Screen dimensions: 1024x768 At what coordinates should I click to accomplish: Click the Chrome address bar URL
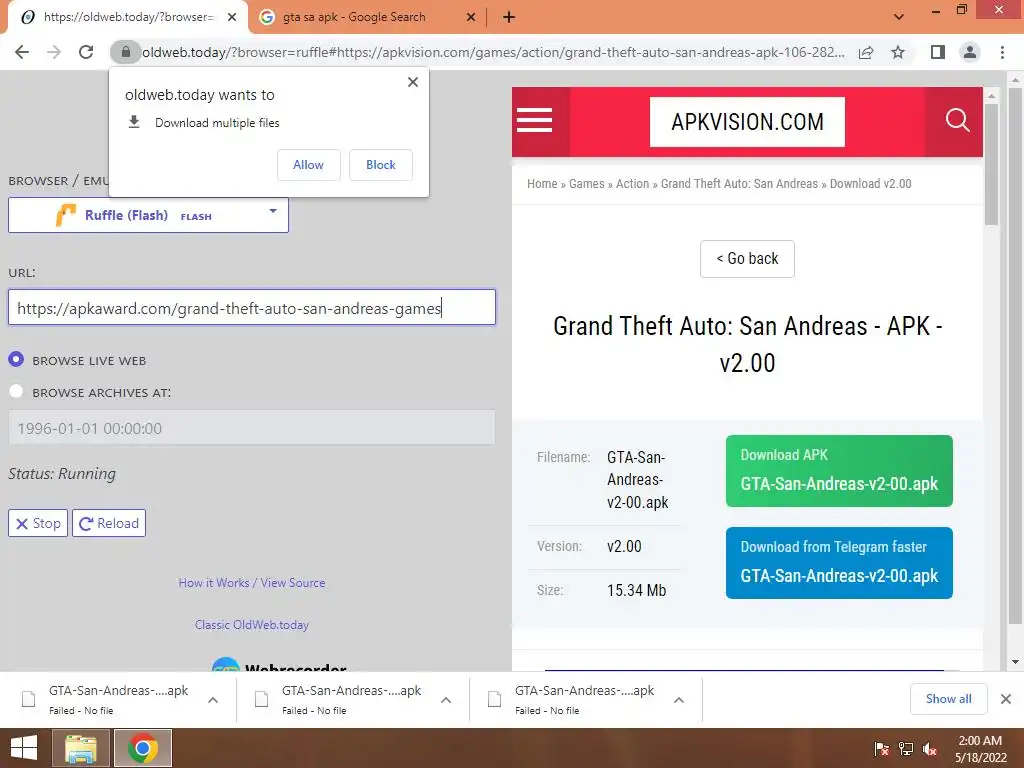point(494,52)
